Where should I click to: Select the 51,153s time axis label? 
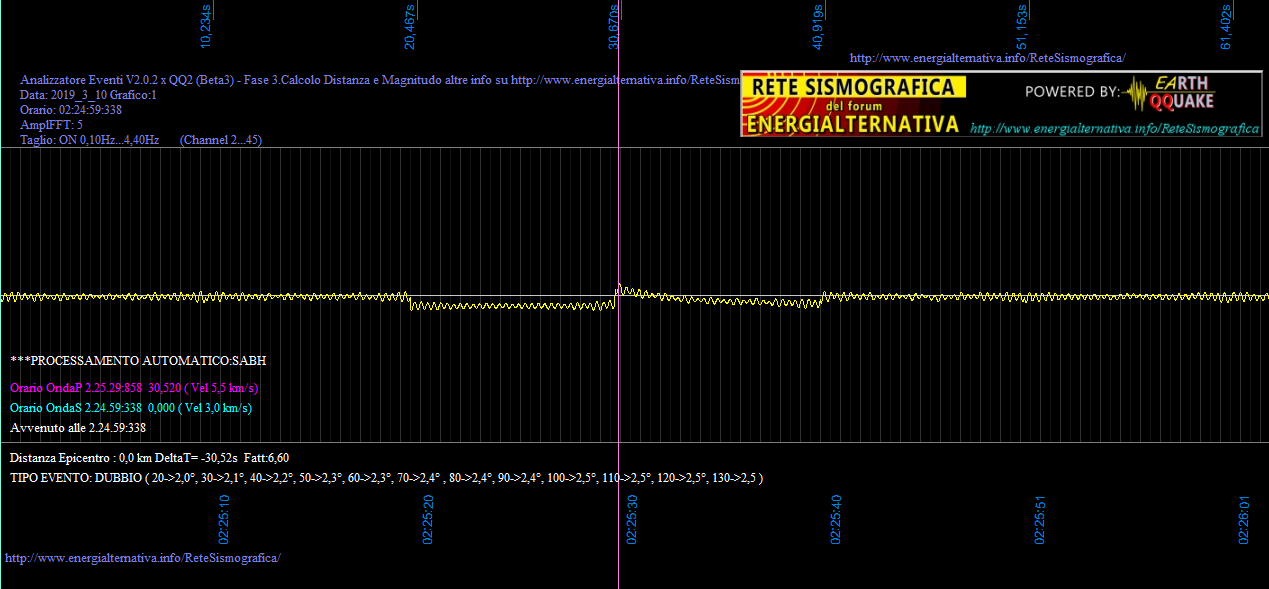click(x=1022, y=26)
